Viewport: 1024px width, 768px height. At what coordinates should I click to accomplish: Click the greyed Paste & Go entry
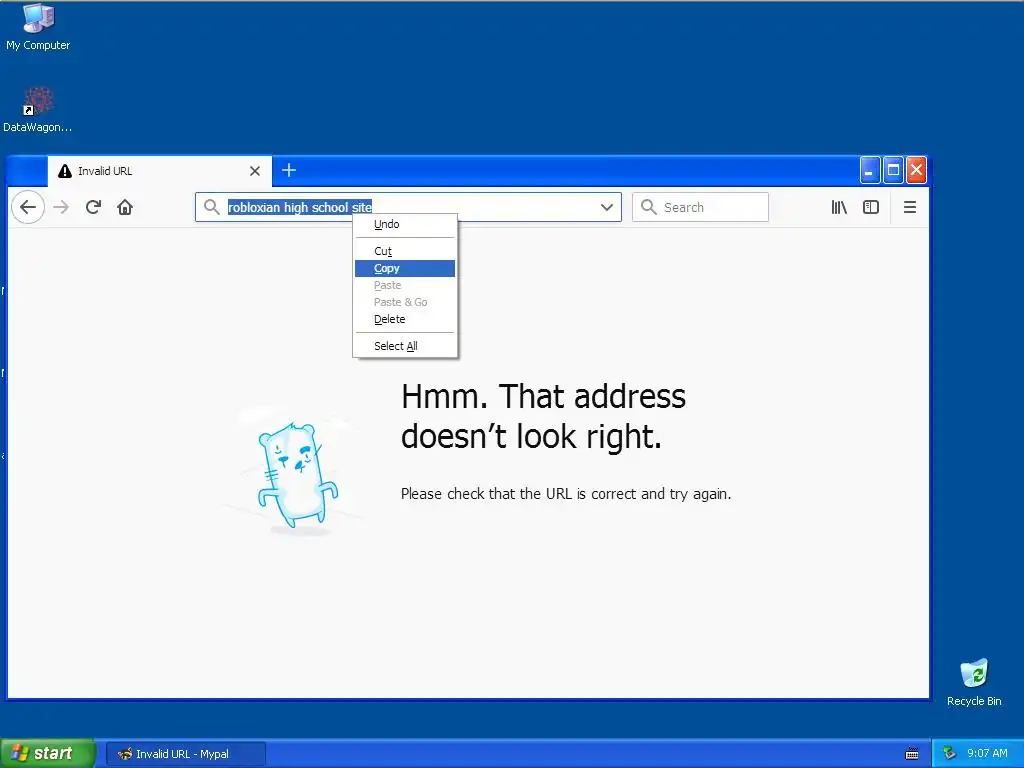(x=405, y=302)
